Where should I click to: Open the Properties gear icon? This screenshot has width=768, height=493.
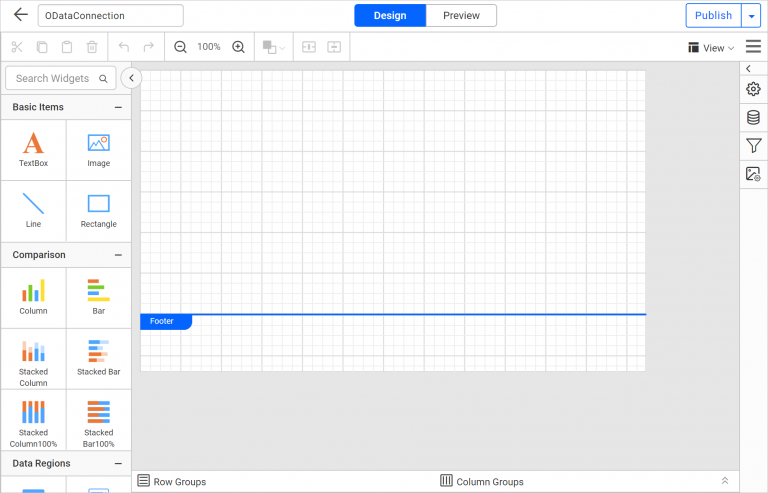tap(753, 89)
